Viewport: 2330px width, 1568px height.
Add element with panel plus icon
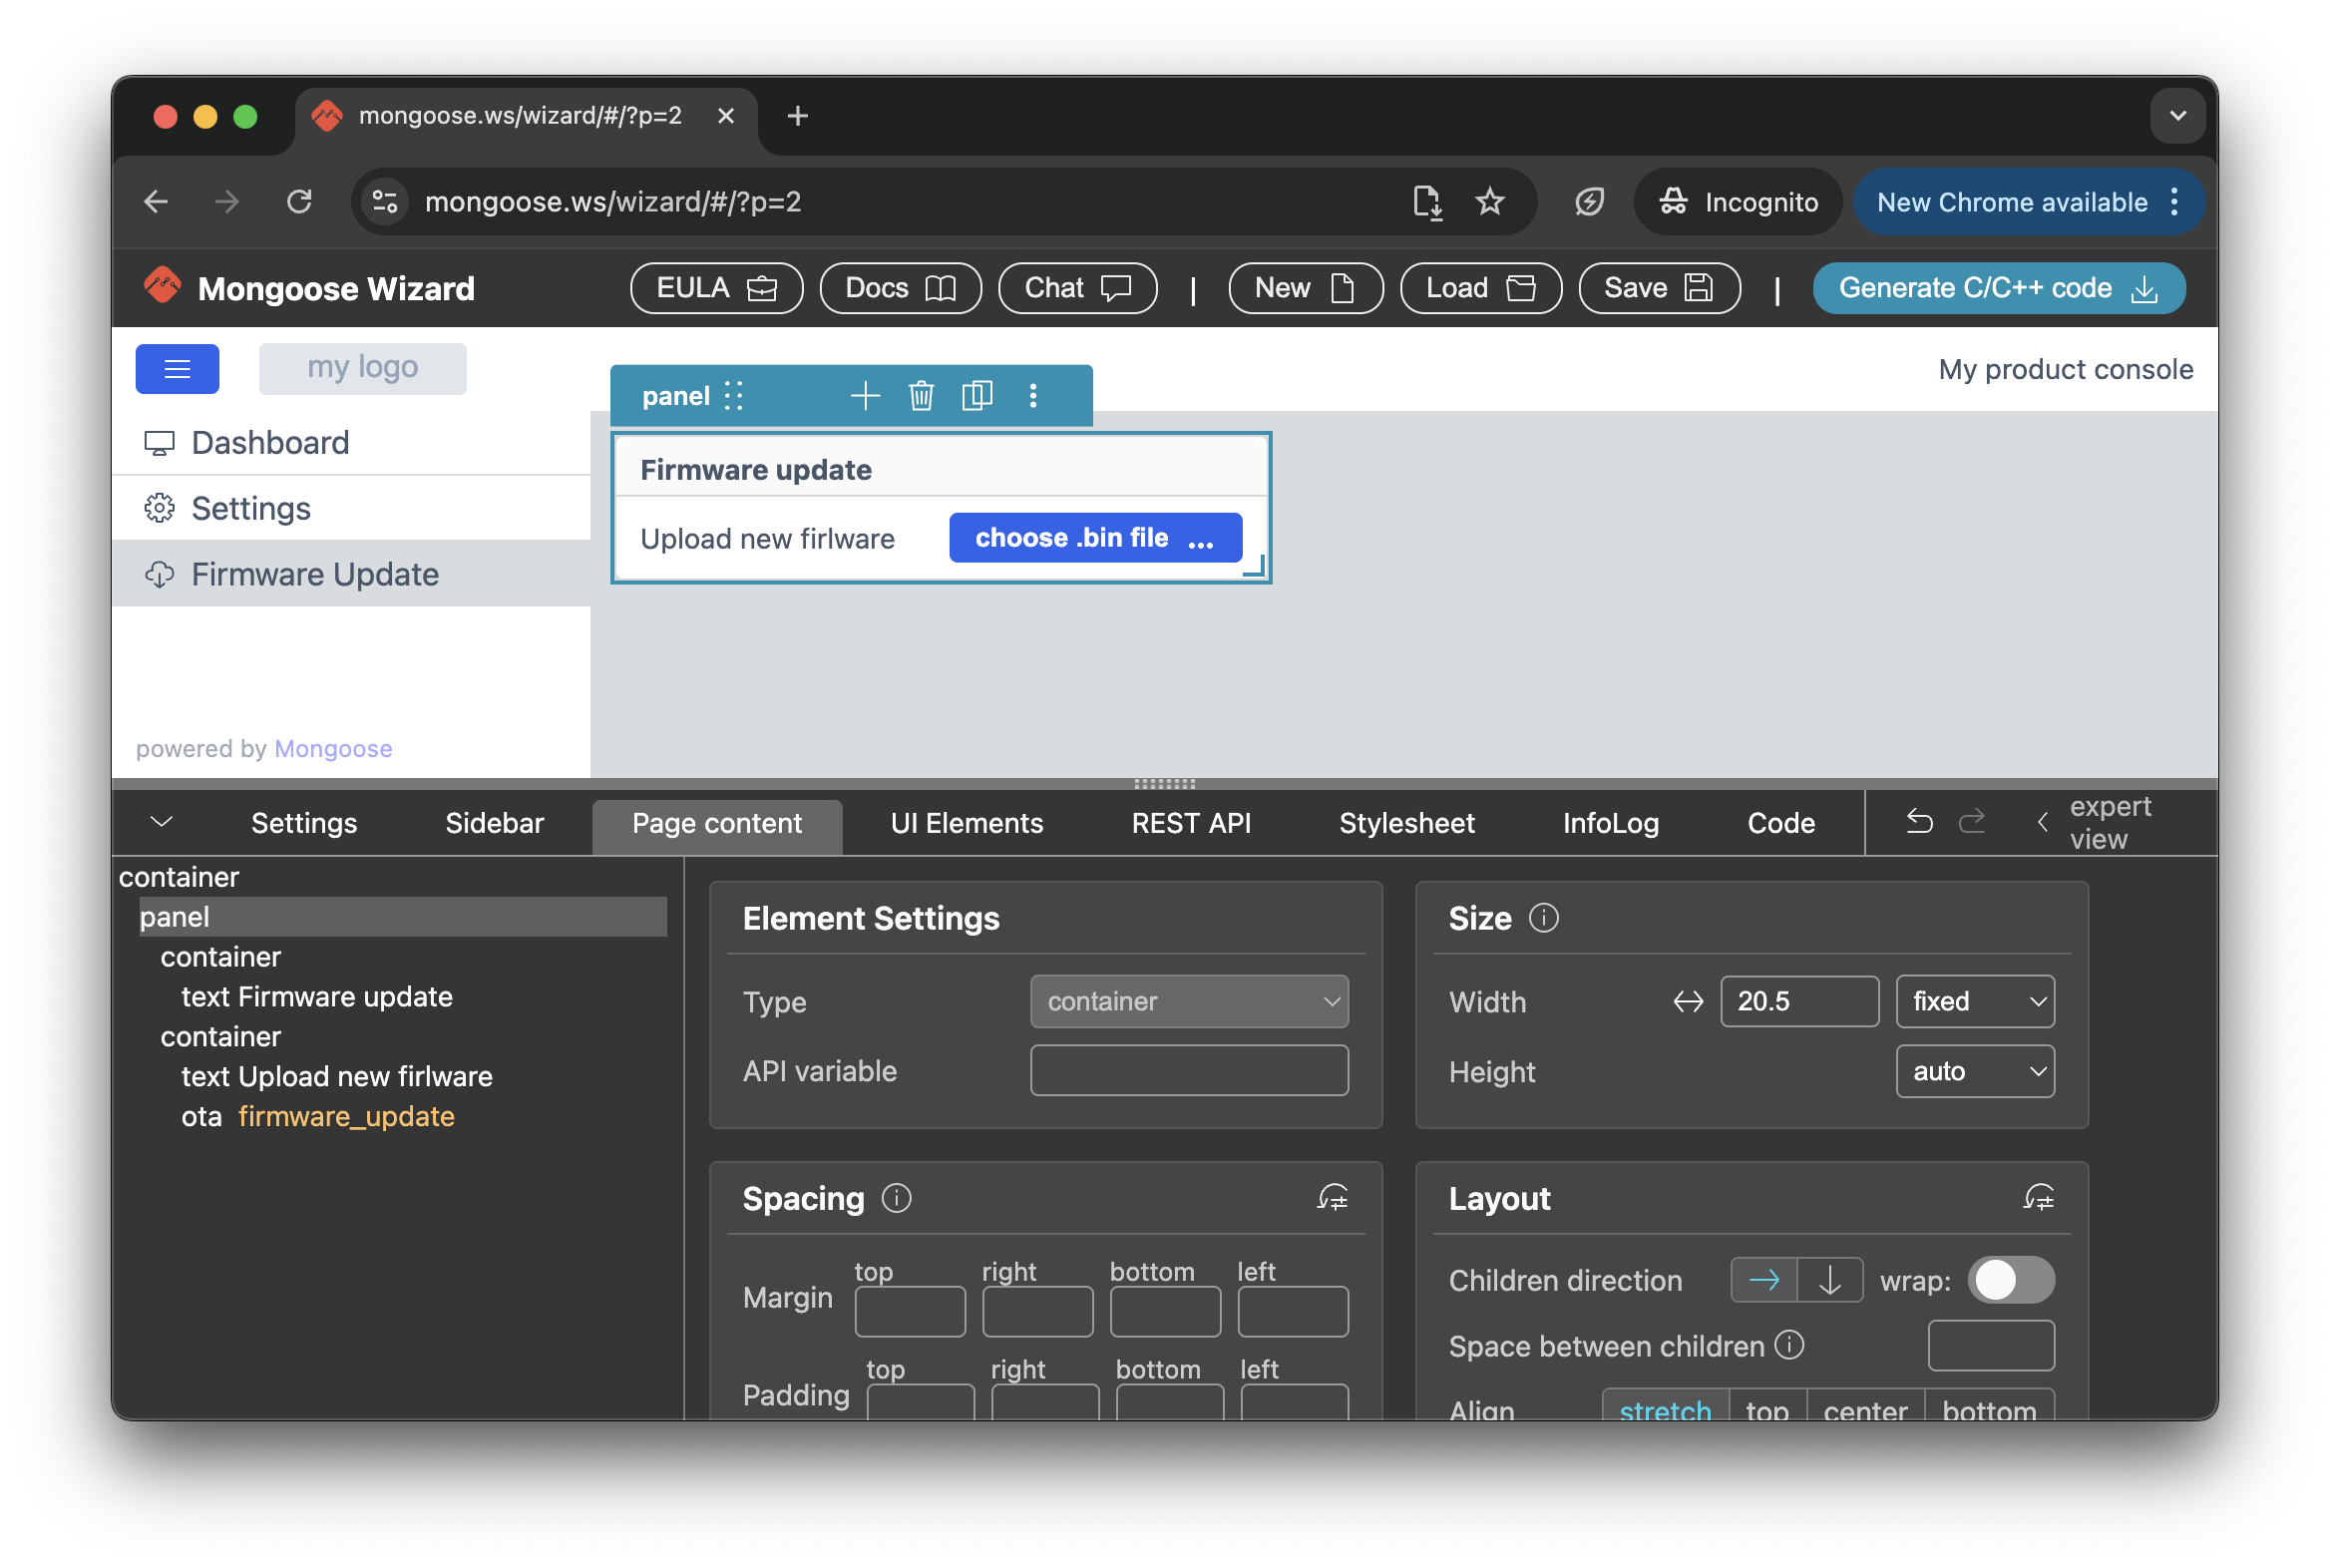pyautogui.click(x=865, y=396)
